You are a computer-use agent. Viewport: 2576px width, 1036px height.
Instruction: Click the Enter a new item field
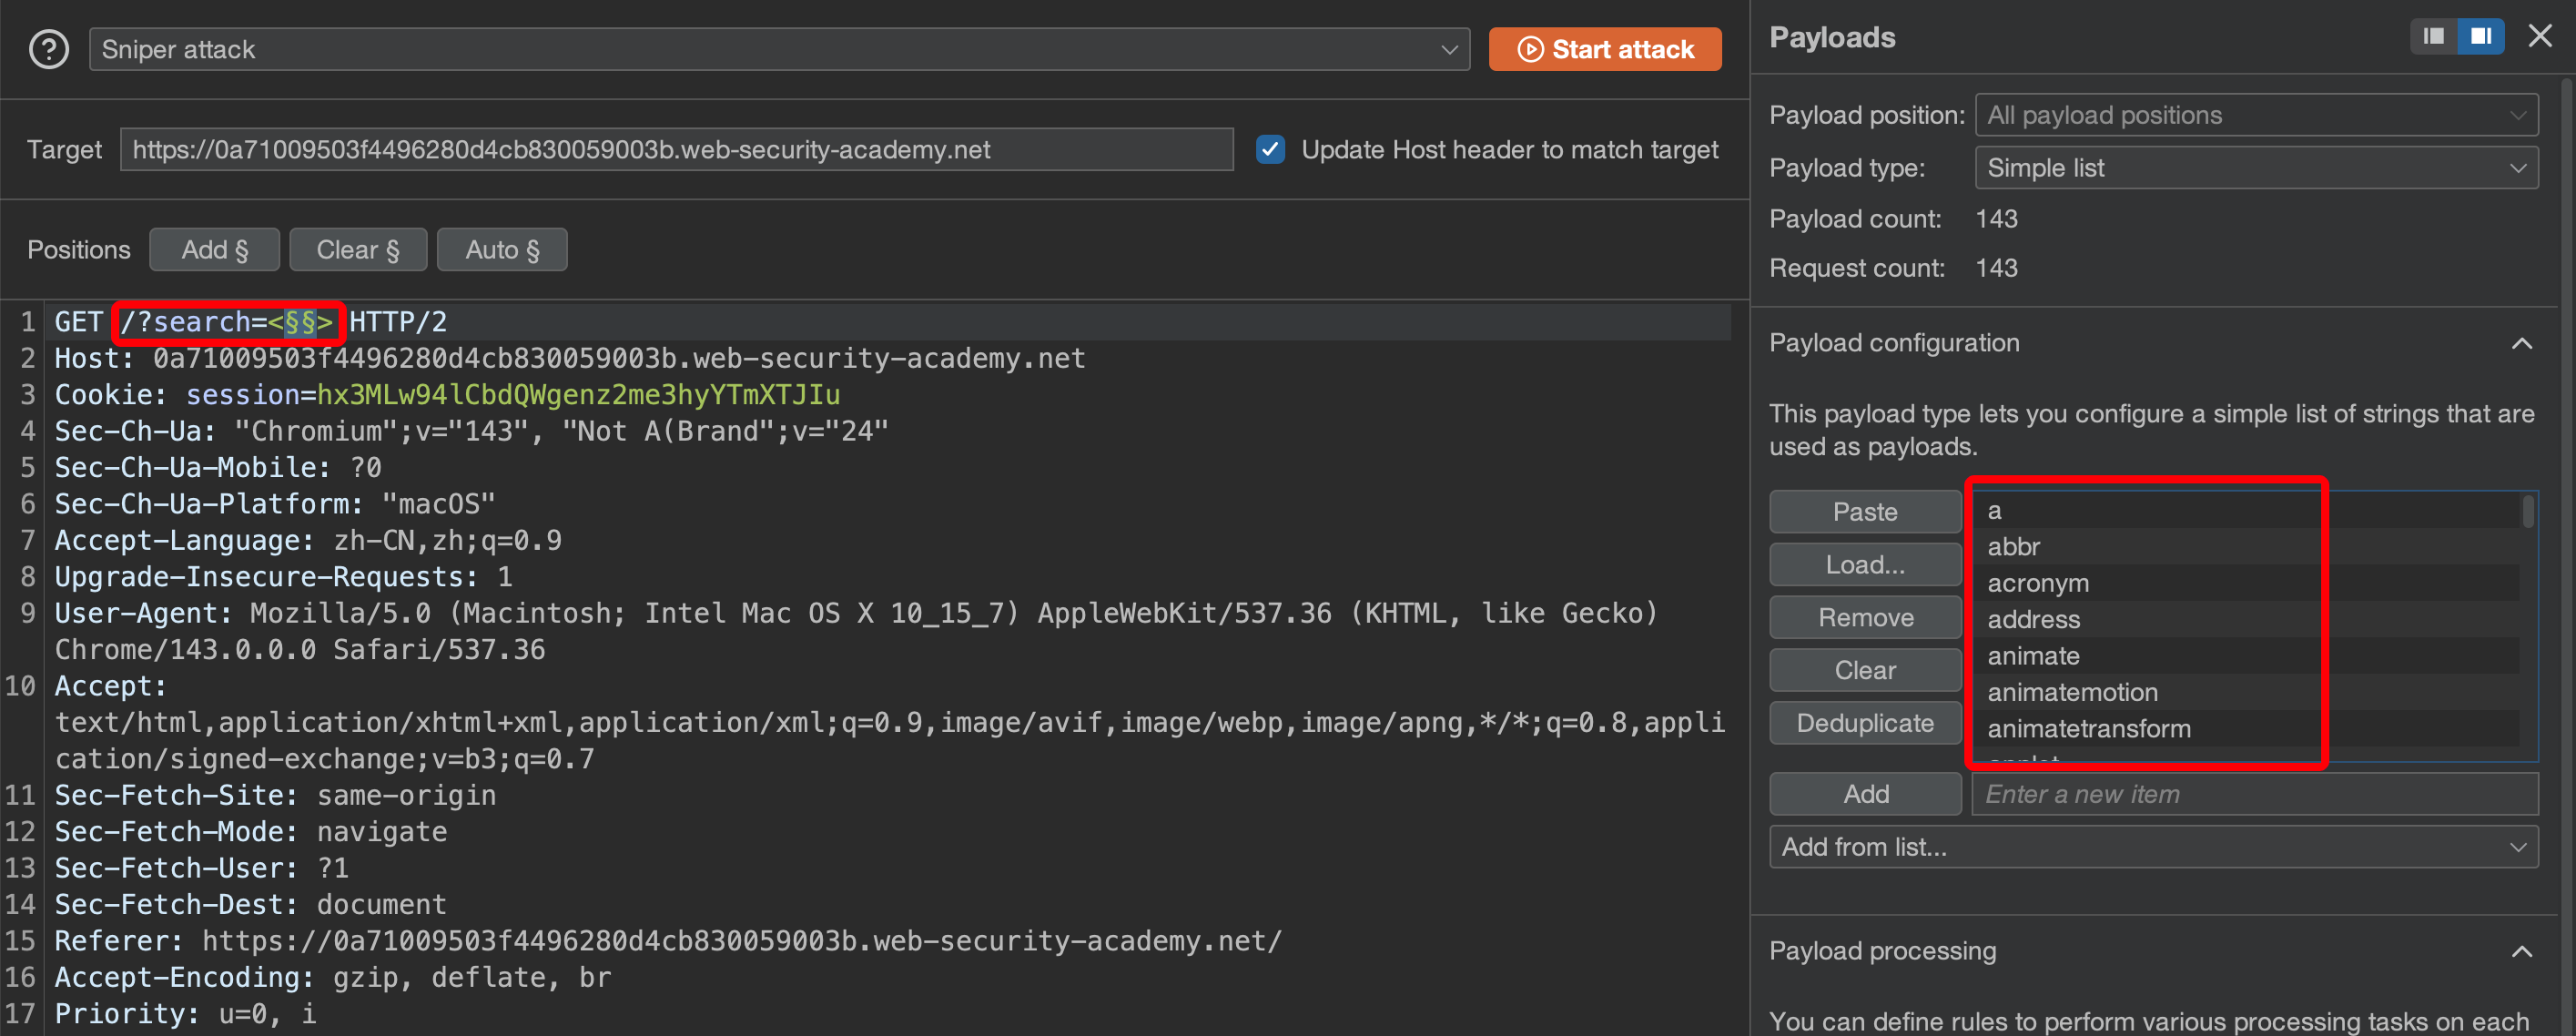tap(2254, 794)
